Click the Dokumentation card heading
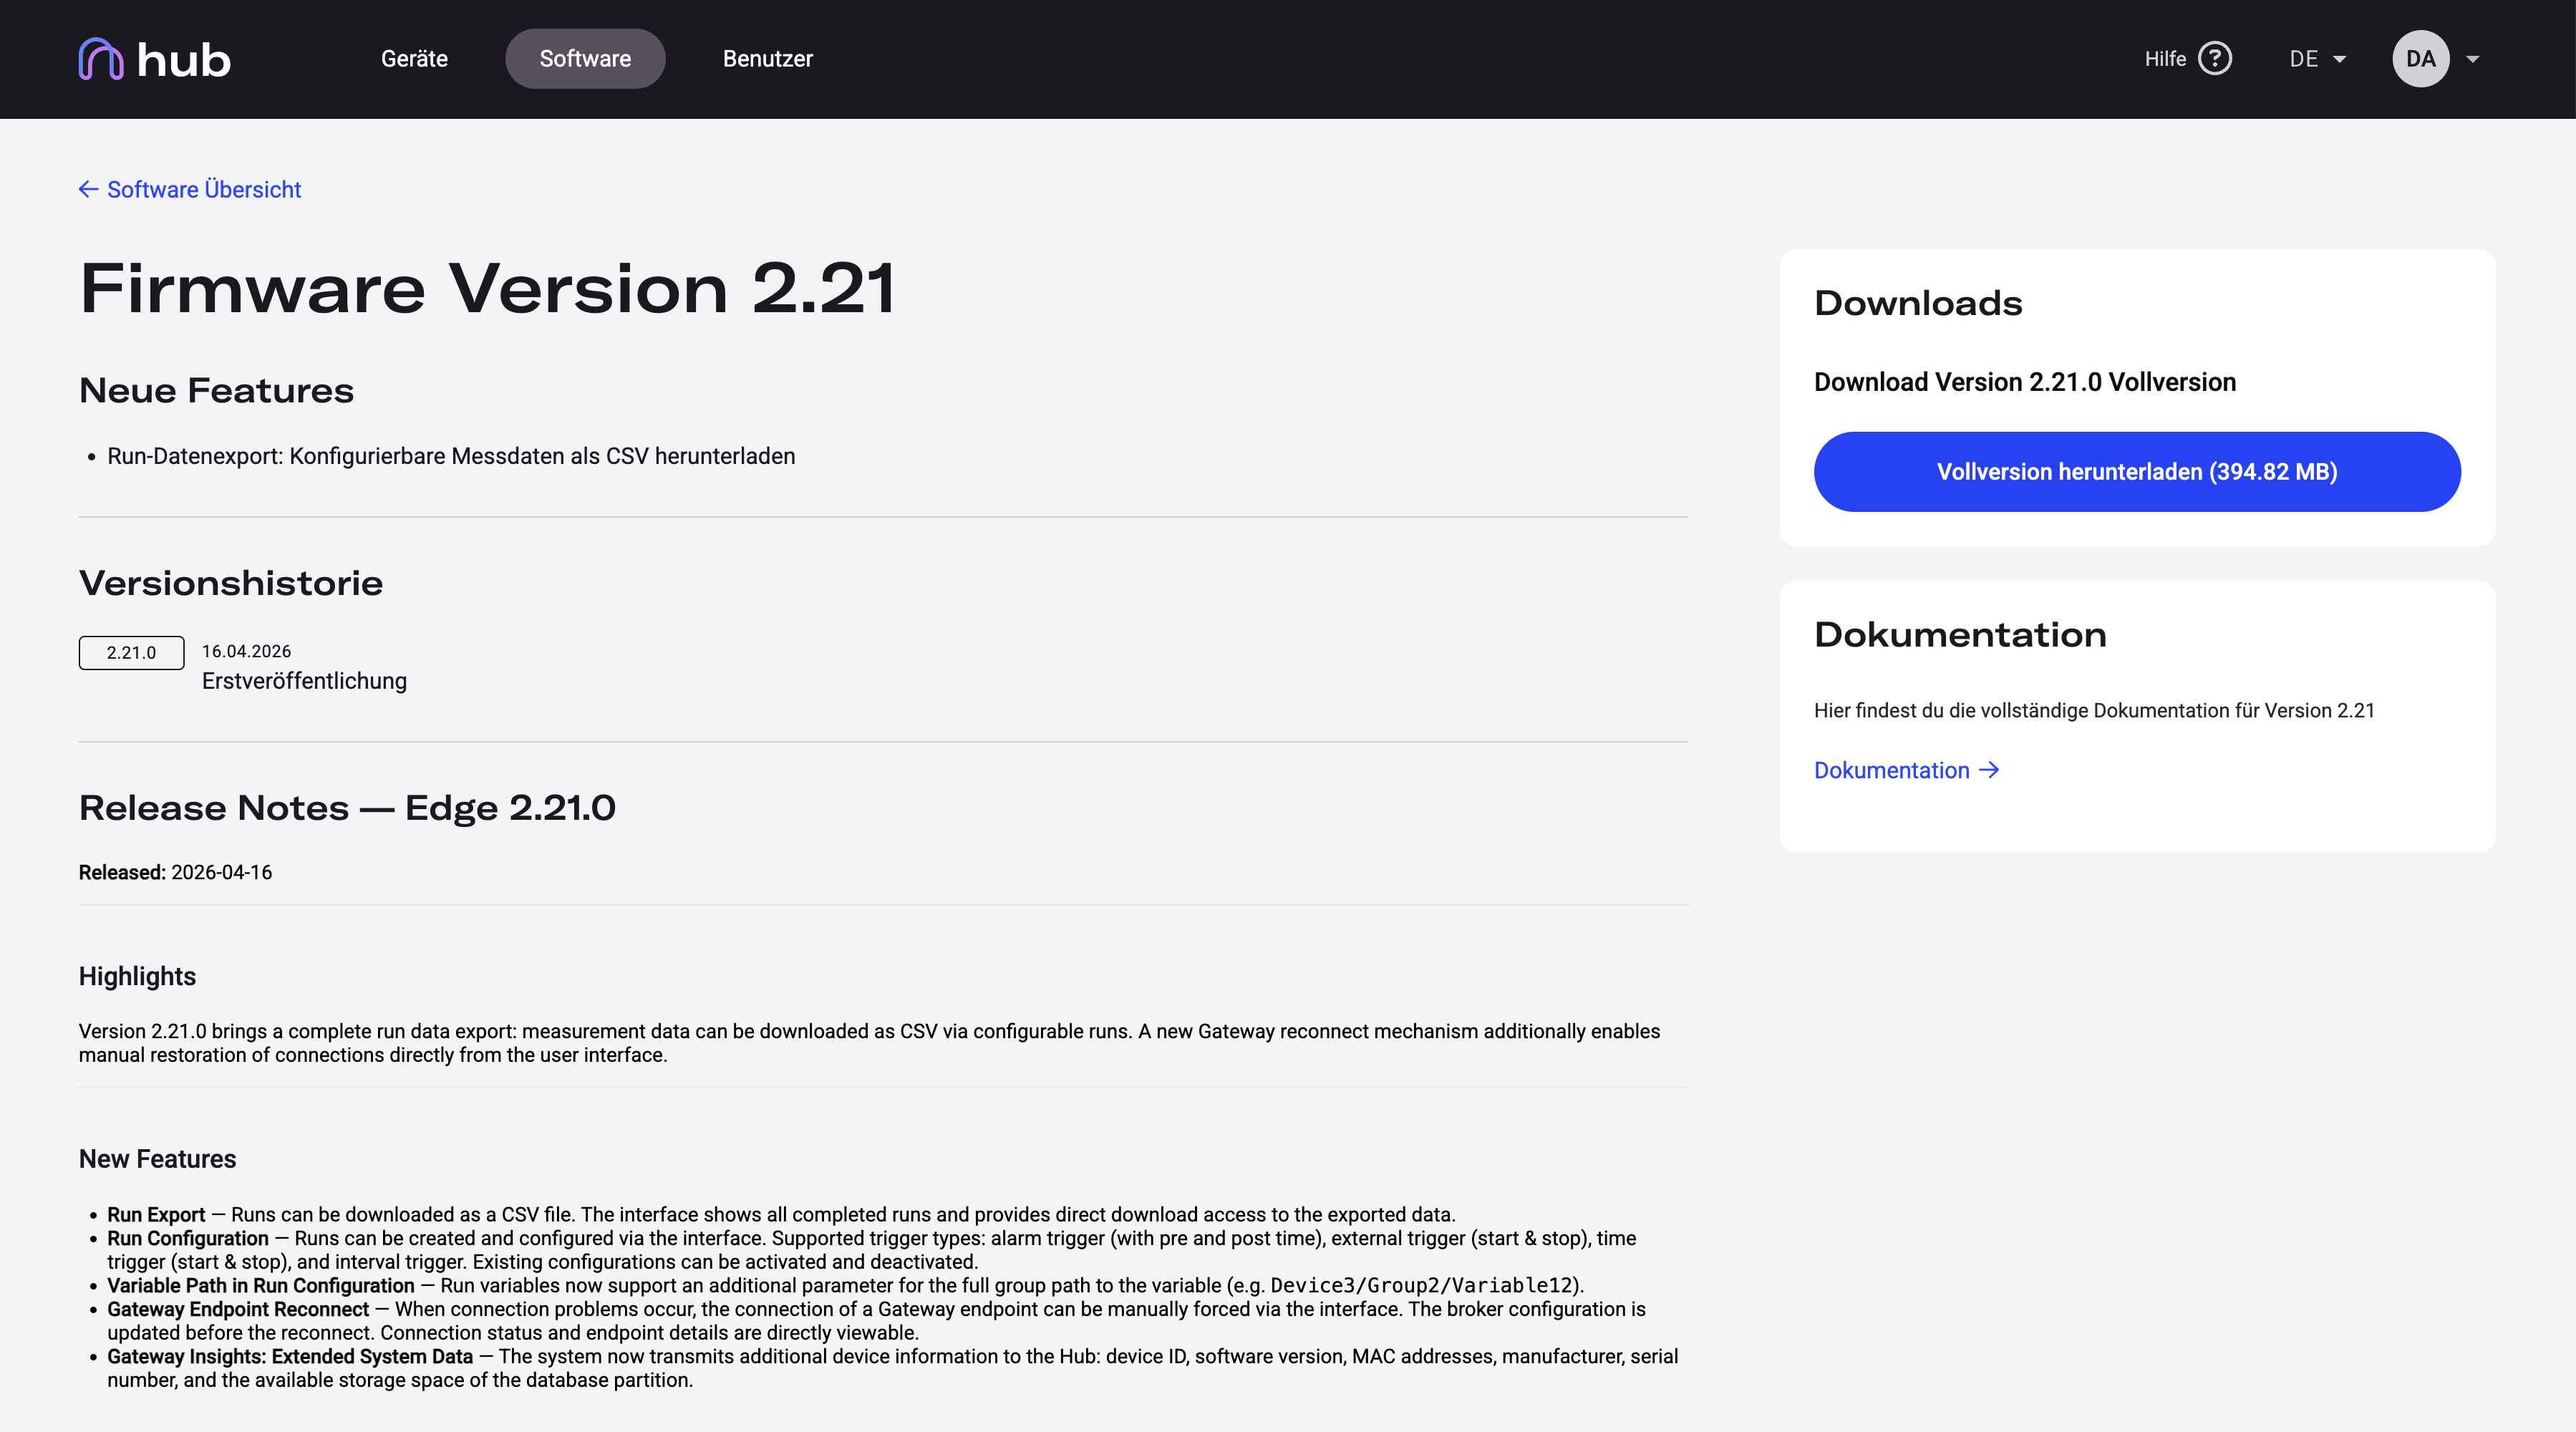Screen dimensions: 2576x1432 (x=1960, y=635)
